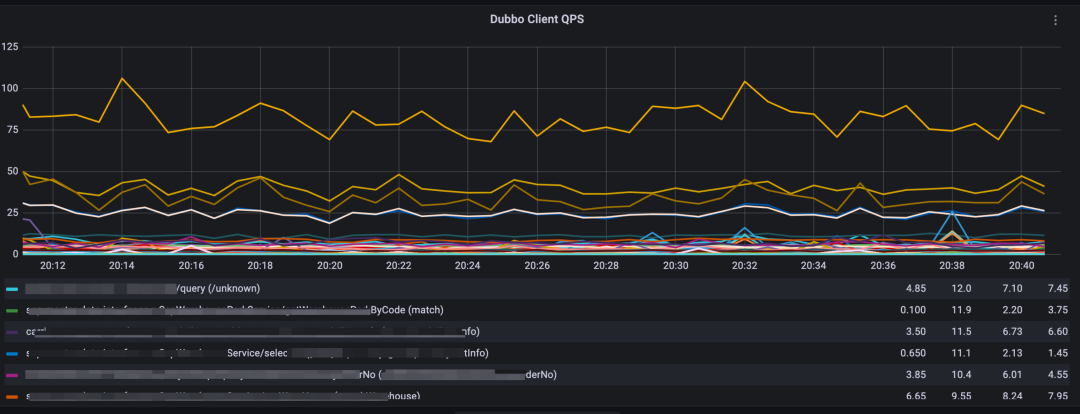Click the 20:14 time label on the x-axis
The width and height of the screenshot is (1080, 414).
pyautogui.click(x=121, y=265)
